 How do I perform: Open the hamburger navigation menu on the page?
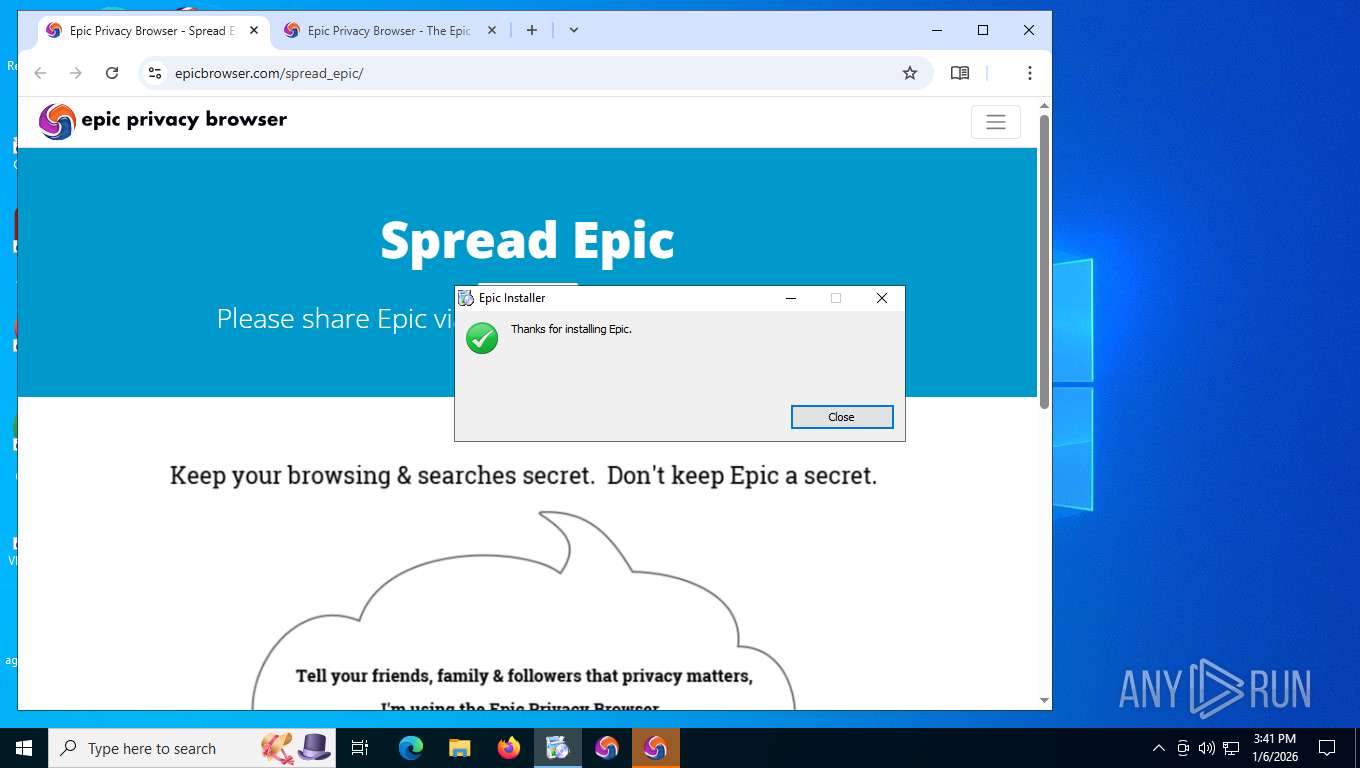pos(996,122)
